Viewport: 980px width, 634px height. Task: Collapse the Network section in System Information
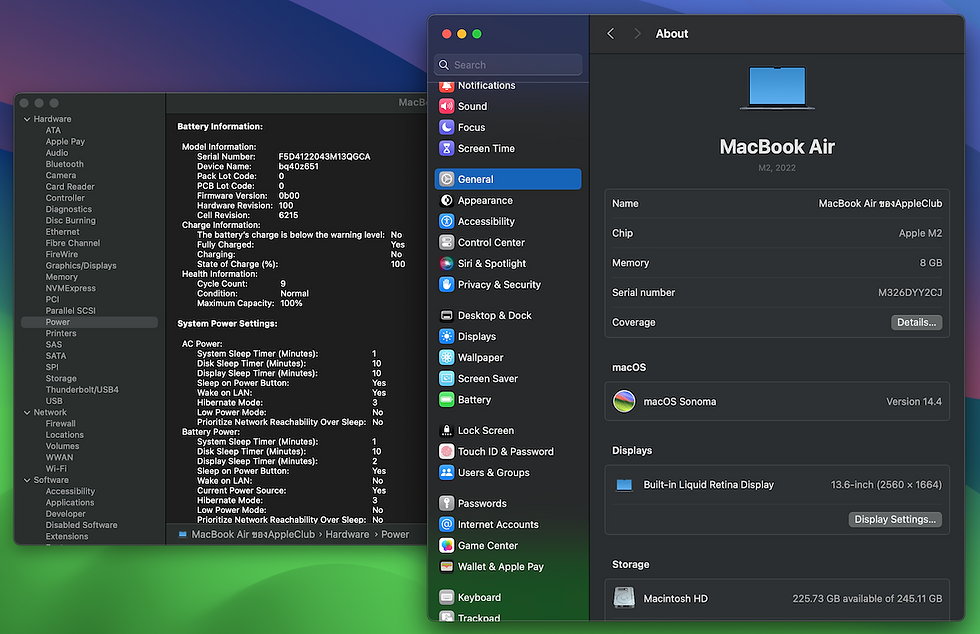click(27, 413)
